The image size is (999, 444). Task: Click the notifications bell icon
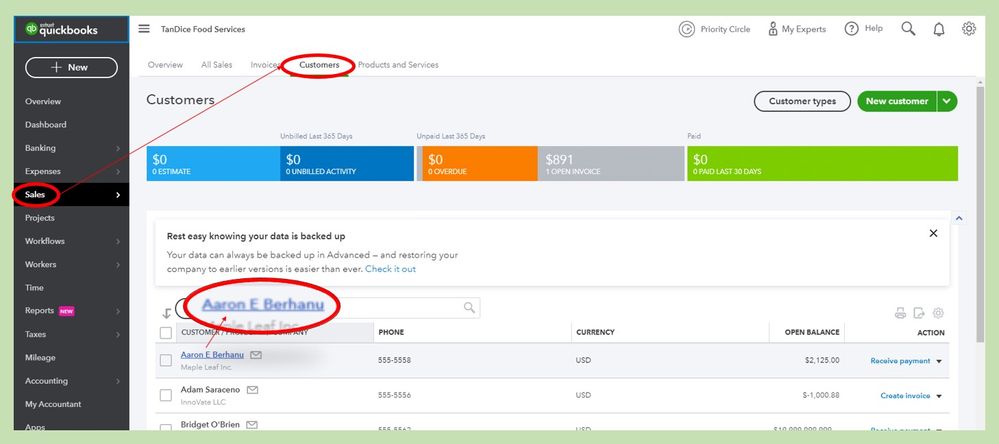[938, 29]
